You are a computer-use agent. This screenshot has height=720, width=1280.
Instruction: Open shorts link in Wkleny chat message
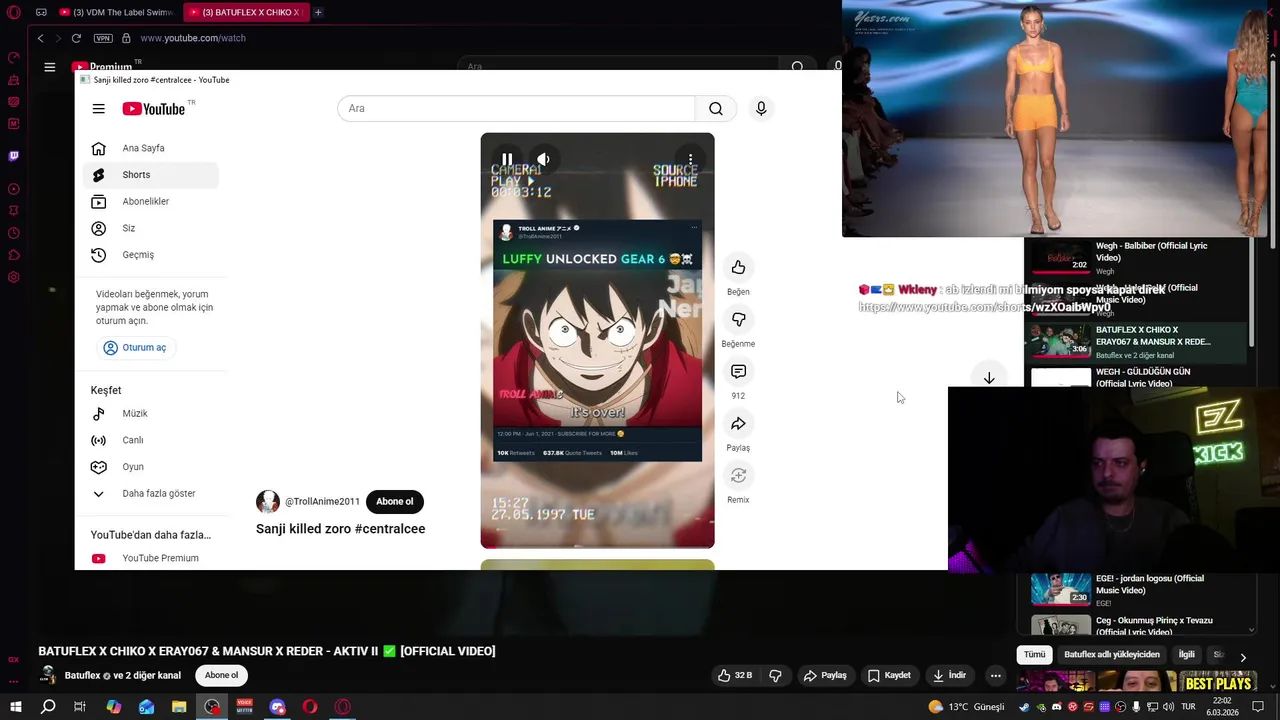click(x=984, y=307)
